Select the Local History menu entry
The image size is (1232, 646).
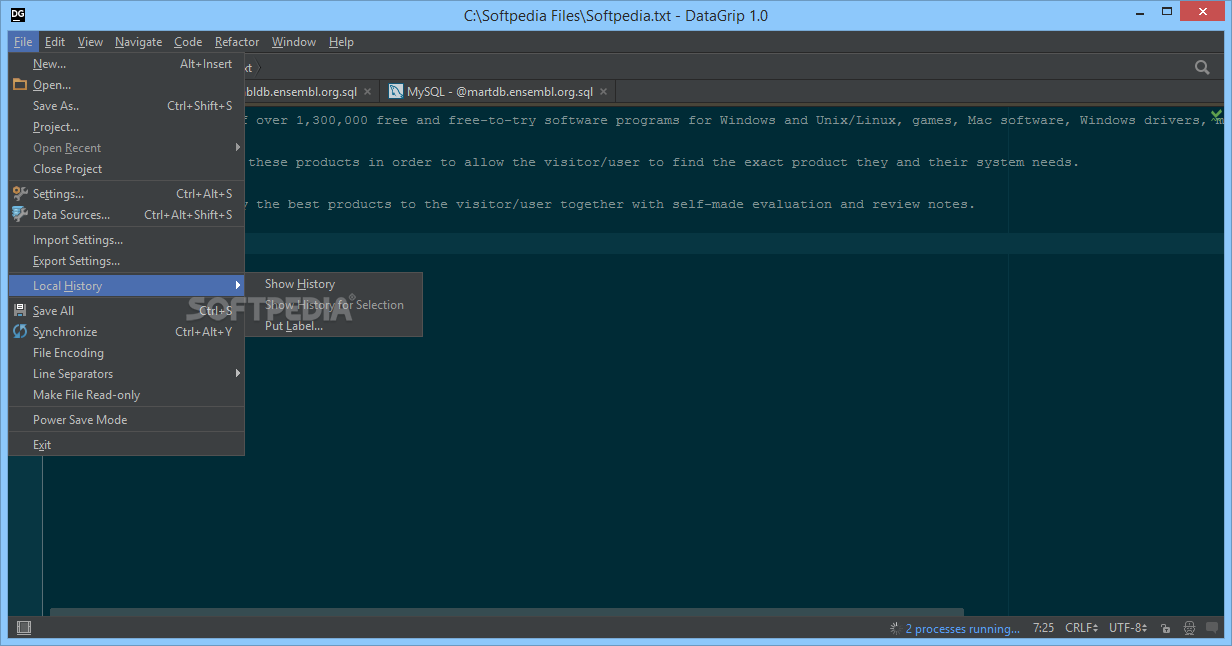tap(126, 286)
